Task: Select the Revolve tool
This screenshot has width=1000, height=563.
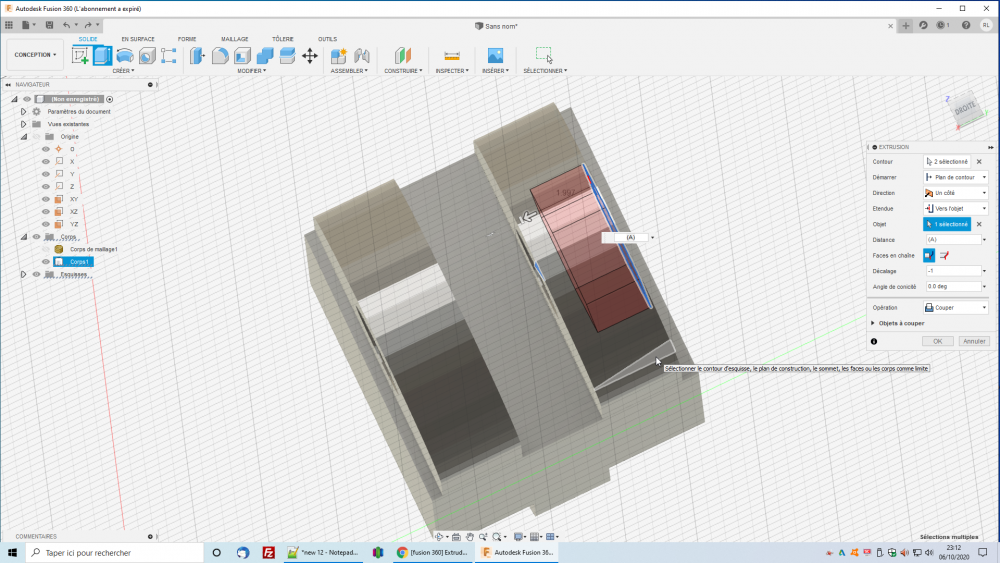Action: coord(125,55)
